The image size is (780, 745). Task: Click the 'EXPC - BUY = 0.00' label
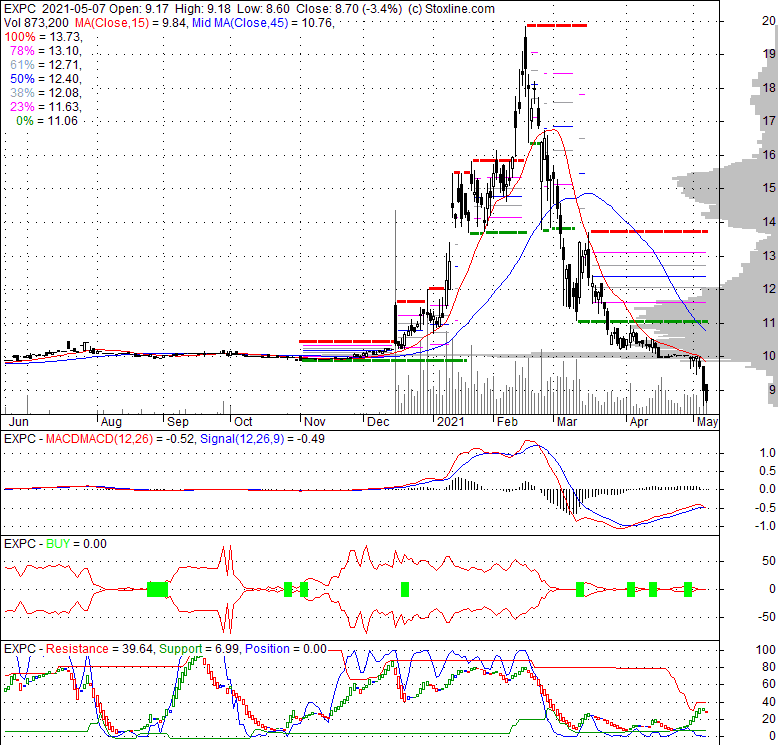point(55,544)
